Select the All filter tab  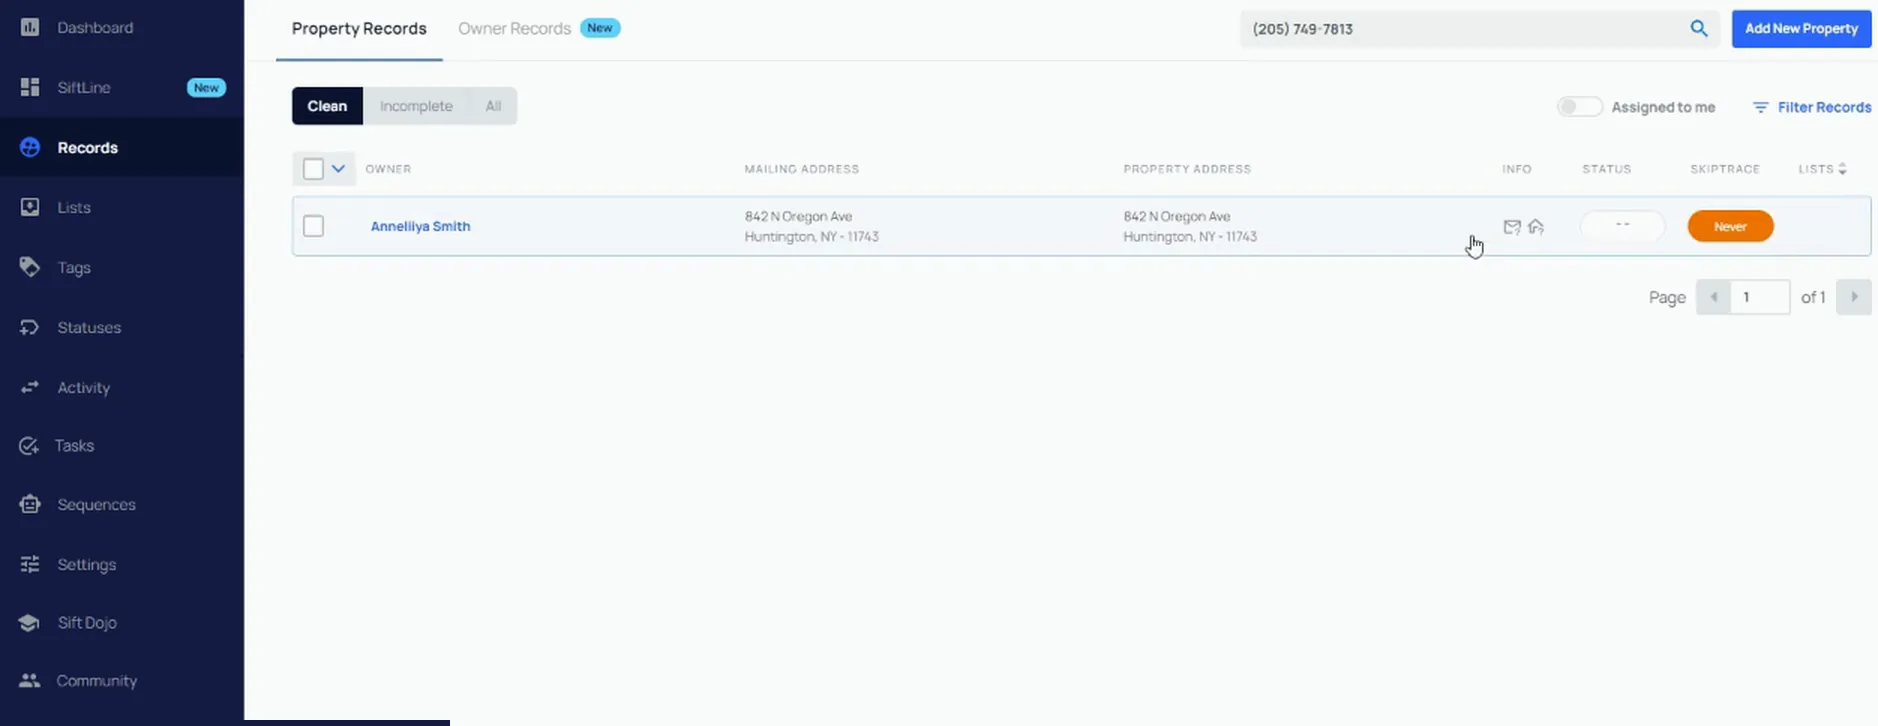(493, 106)
